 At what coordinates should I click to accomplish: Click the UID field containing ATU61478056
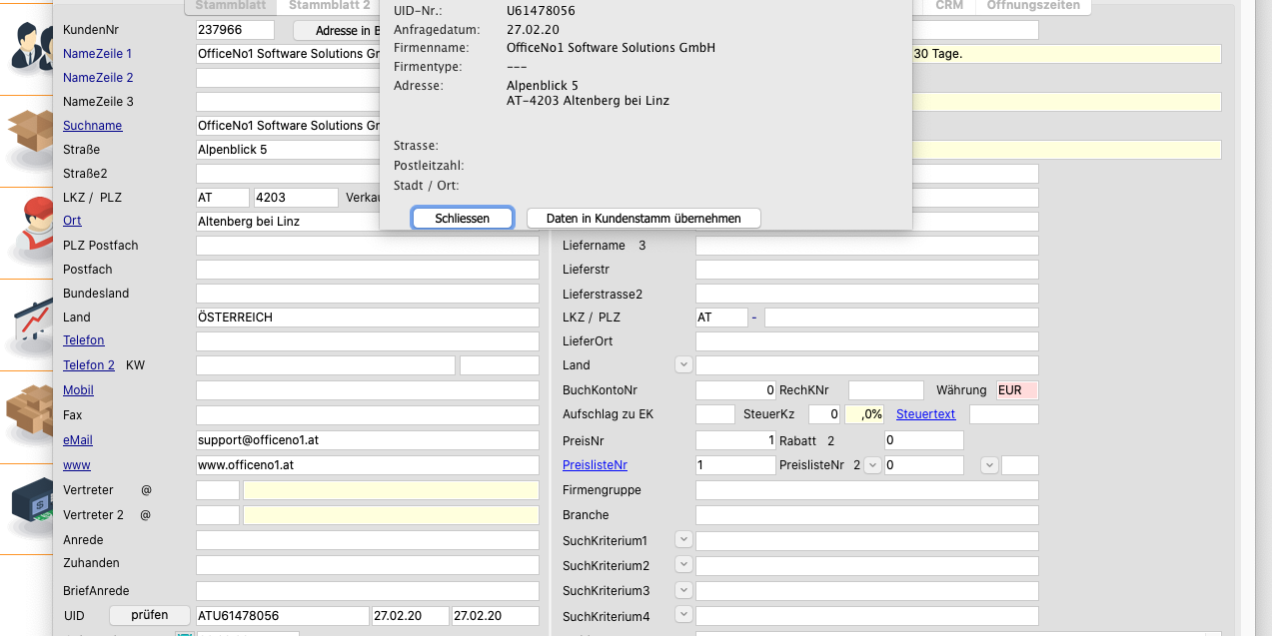(282, 616)
